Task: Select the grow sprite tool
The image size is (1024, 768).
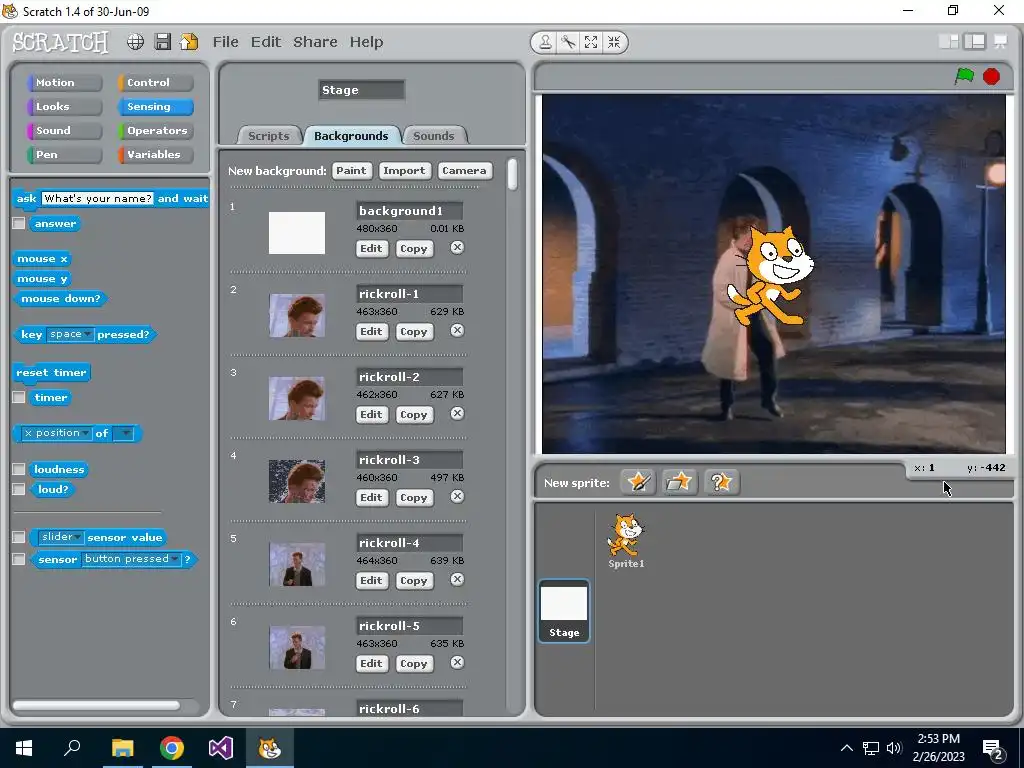Action: pyautogui.click(x=591, y=42)
